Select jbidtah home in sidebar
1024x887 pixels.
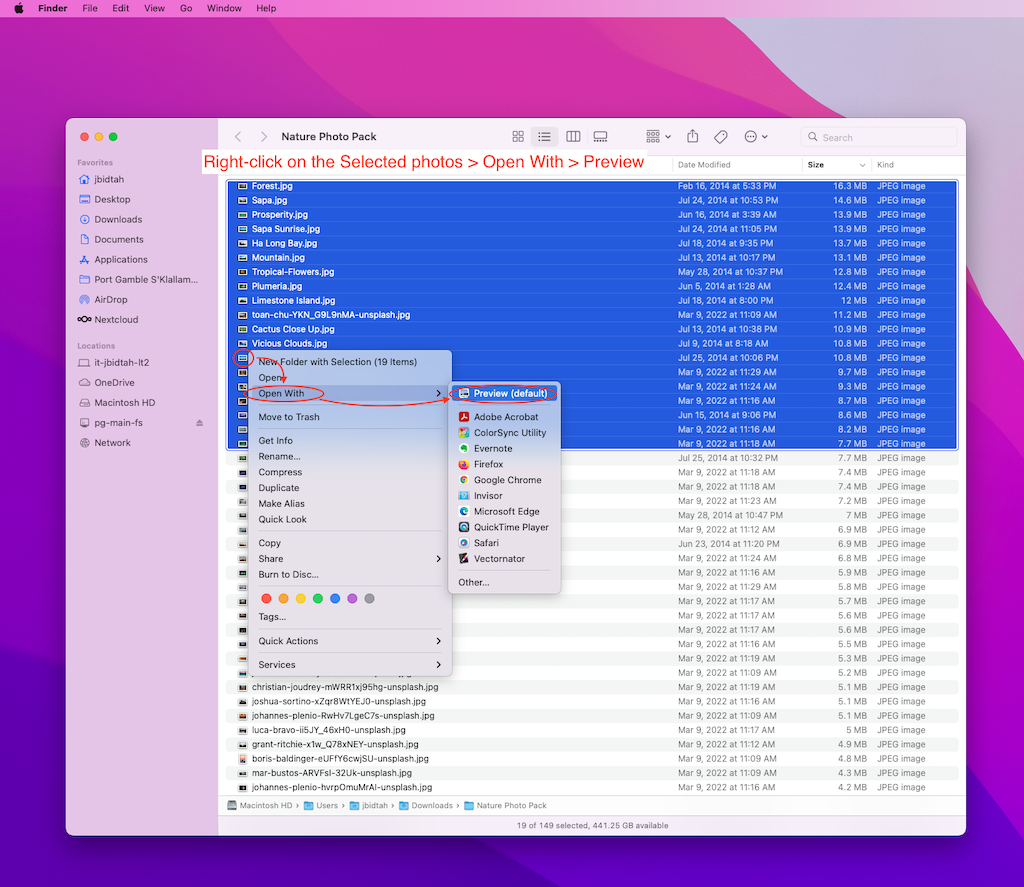coord(101,179)
